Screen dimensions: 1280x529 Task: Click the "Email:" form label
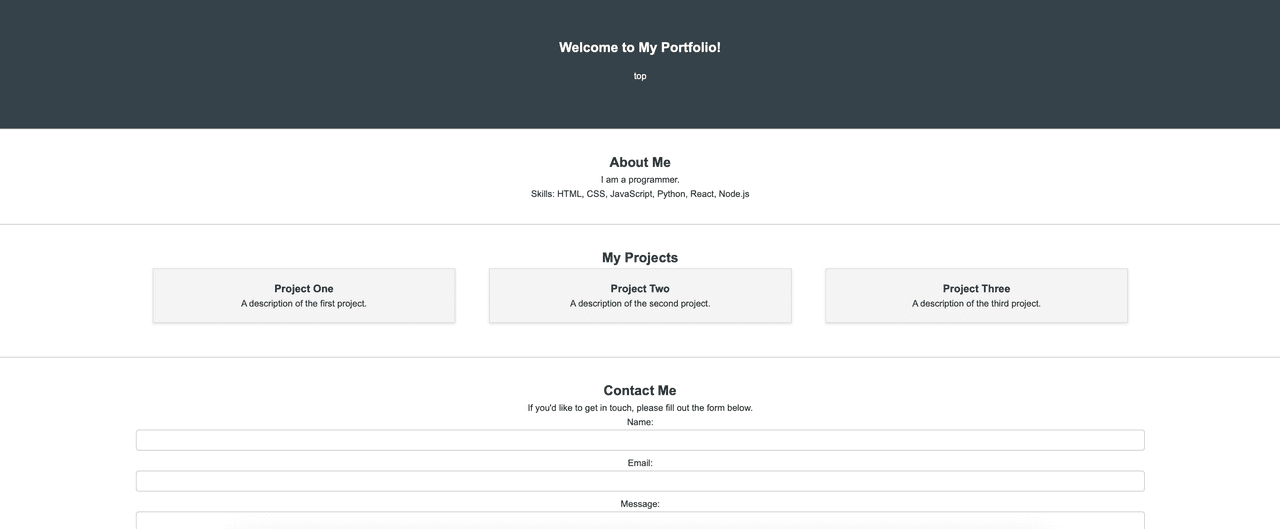tap(640, 463)
